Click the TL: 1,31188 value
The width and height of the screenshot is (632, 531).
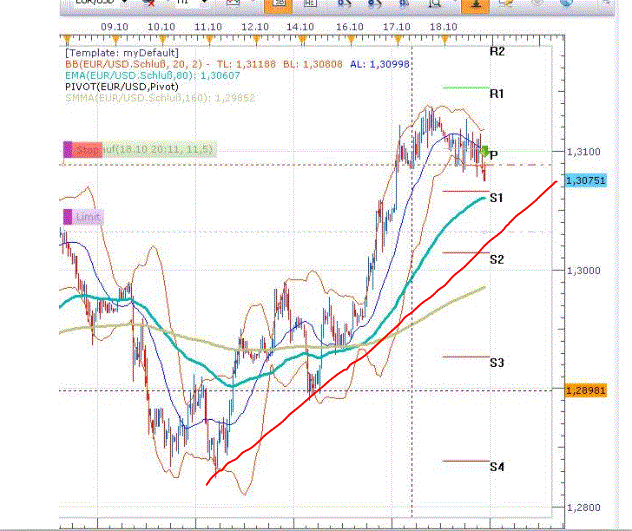pos(246,64)
